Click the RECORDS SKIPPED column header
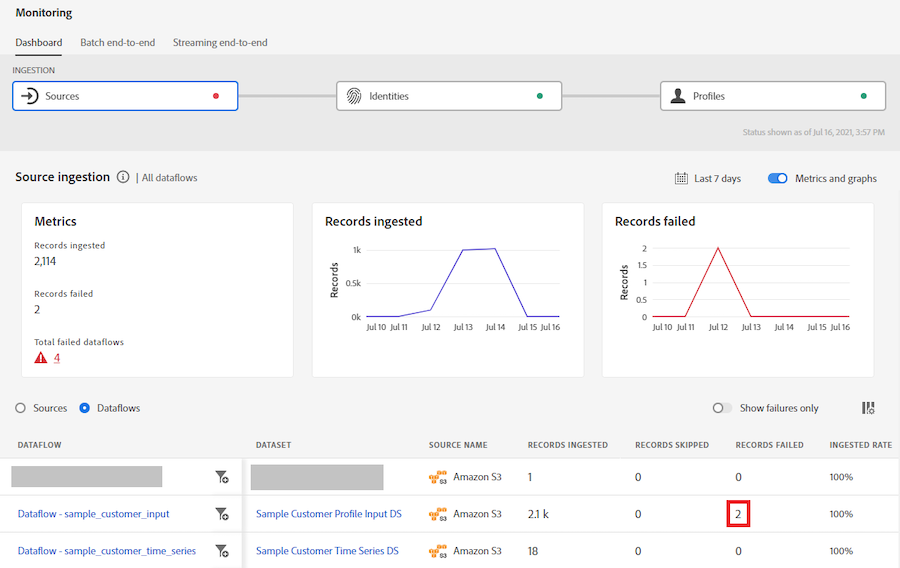Image resolution: width=900 pixels, height=568 pixels. click(x=672, y=445)
